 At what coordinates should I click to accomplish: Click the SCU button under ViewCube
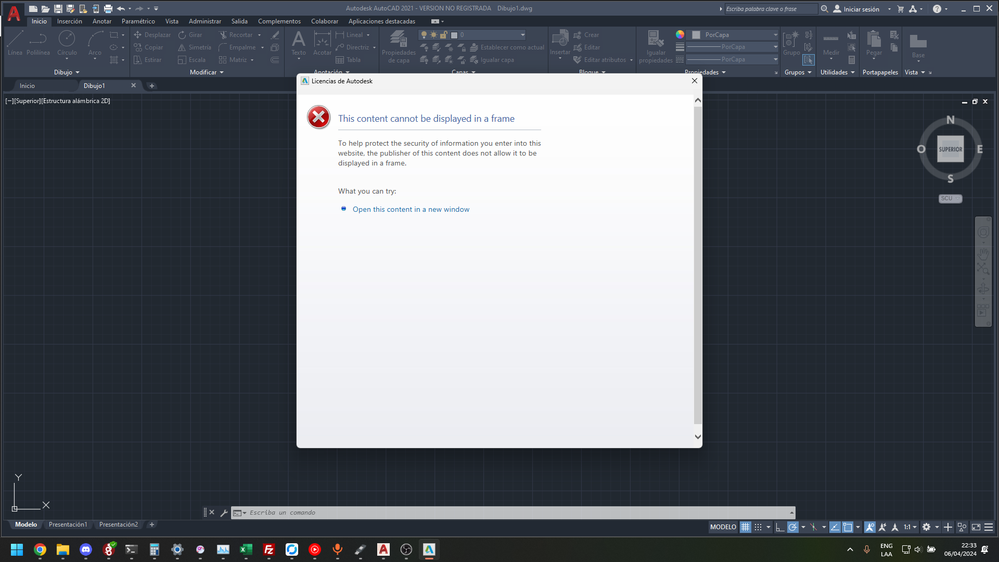tap(950, 198)
